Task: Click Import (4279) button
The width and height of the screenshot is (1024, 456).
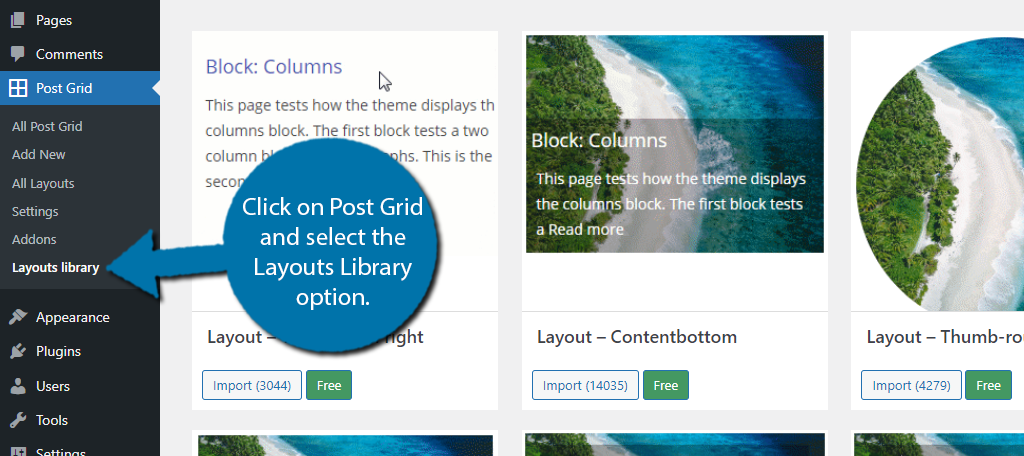Action: click(911, 385)
